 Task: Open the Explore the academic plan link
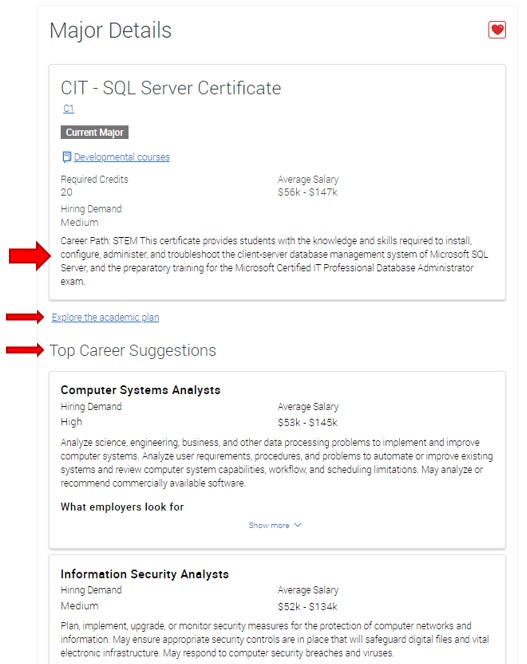(x=105, y=317)
